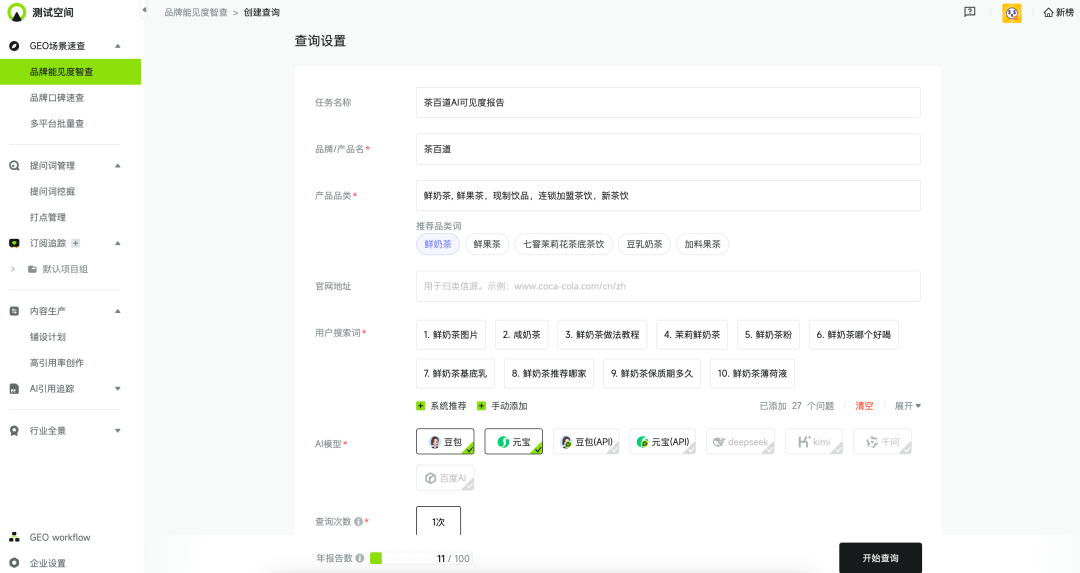Screen dimensions: 1080x573
Task: Add the 豆乳奶茶 category chip
Action: [644, 244]
